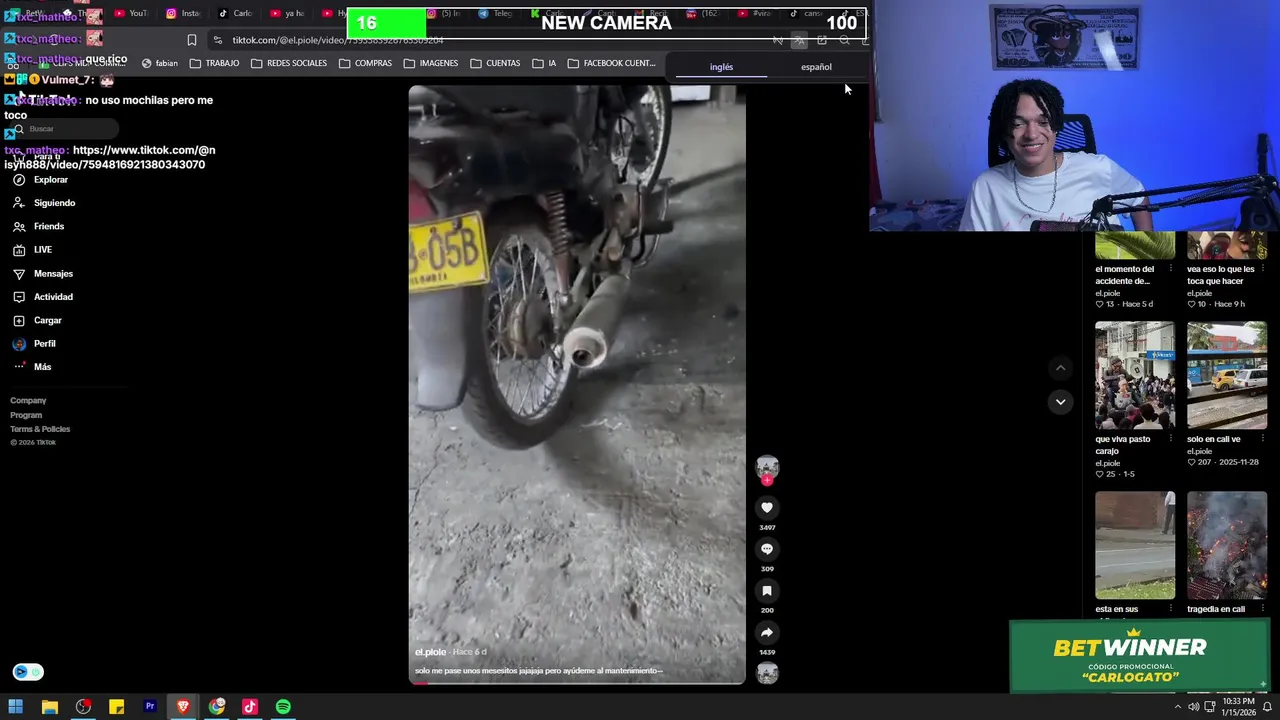
Task: Expand hidden system tray icons
Action: click(x=1177, y=707)
